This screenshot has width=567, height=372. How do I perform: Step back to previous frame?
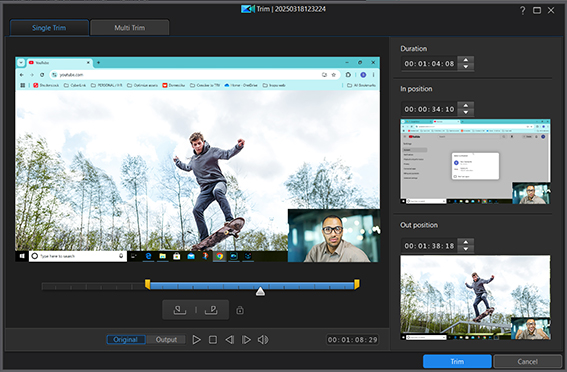(230, 339)
